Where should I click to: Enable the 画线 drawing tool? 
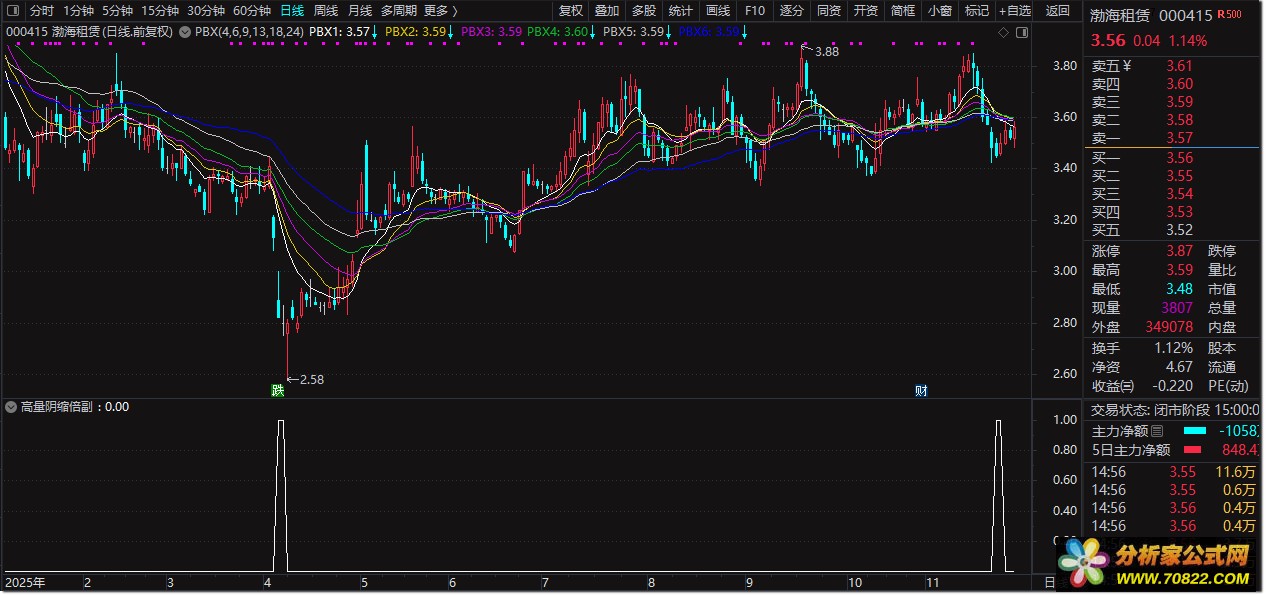point(718,11)
